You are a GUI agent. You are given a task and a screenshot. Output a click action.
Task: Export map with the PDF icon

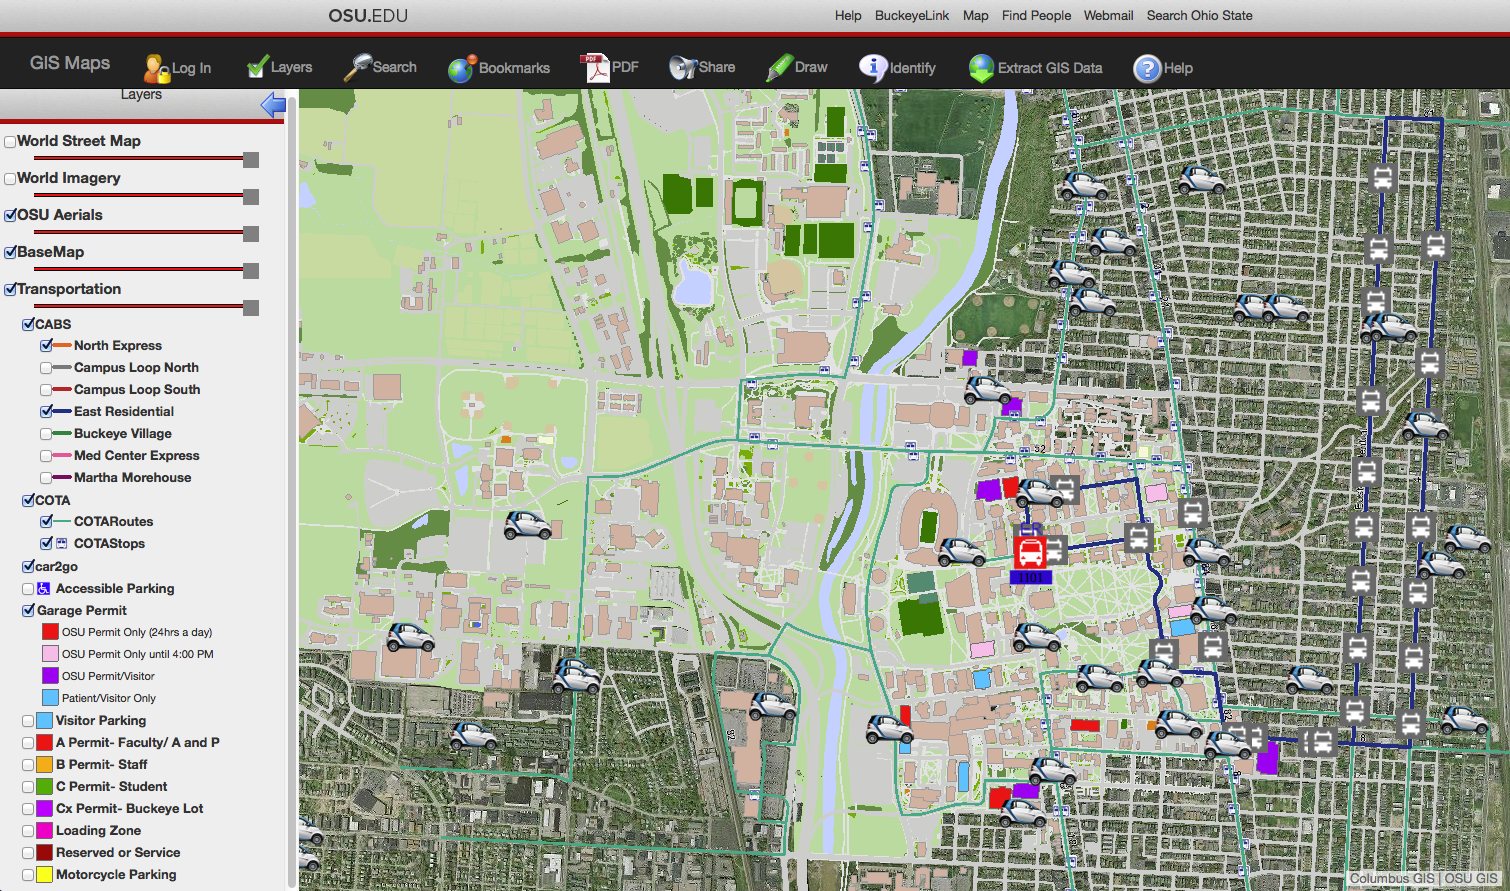click(x=595, y=67)
